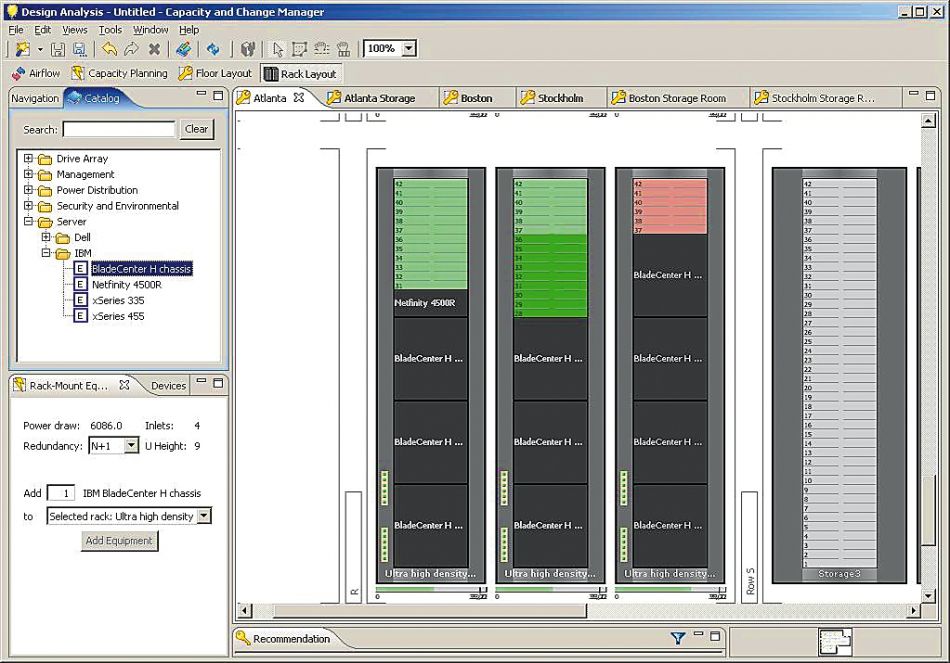Expand the Dell folder
The width and height of the screenshot is (950, 663).
pos(46,238)
